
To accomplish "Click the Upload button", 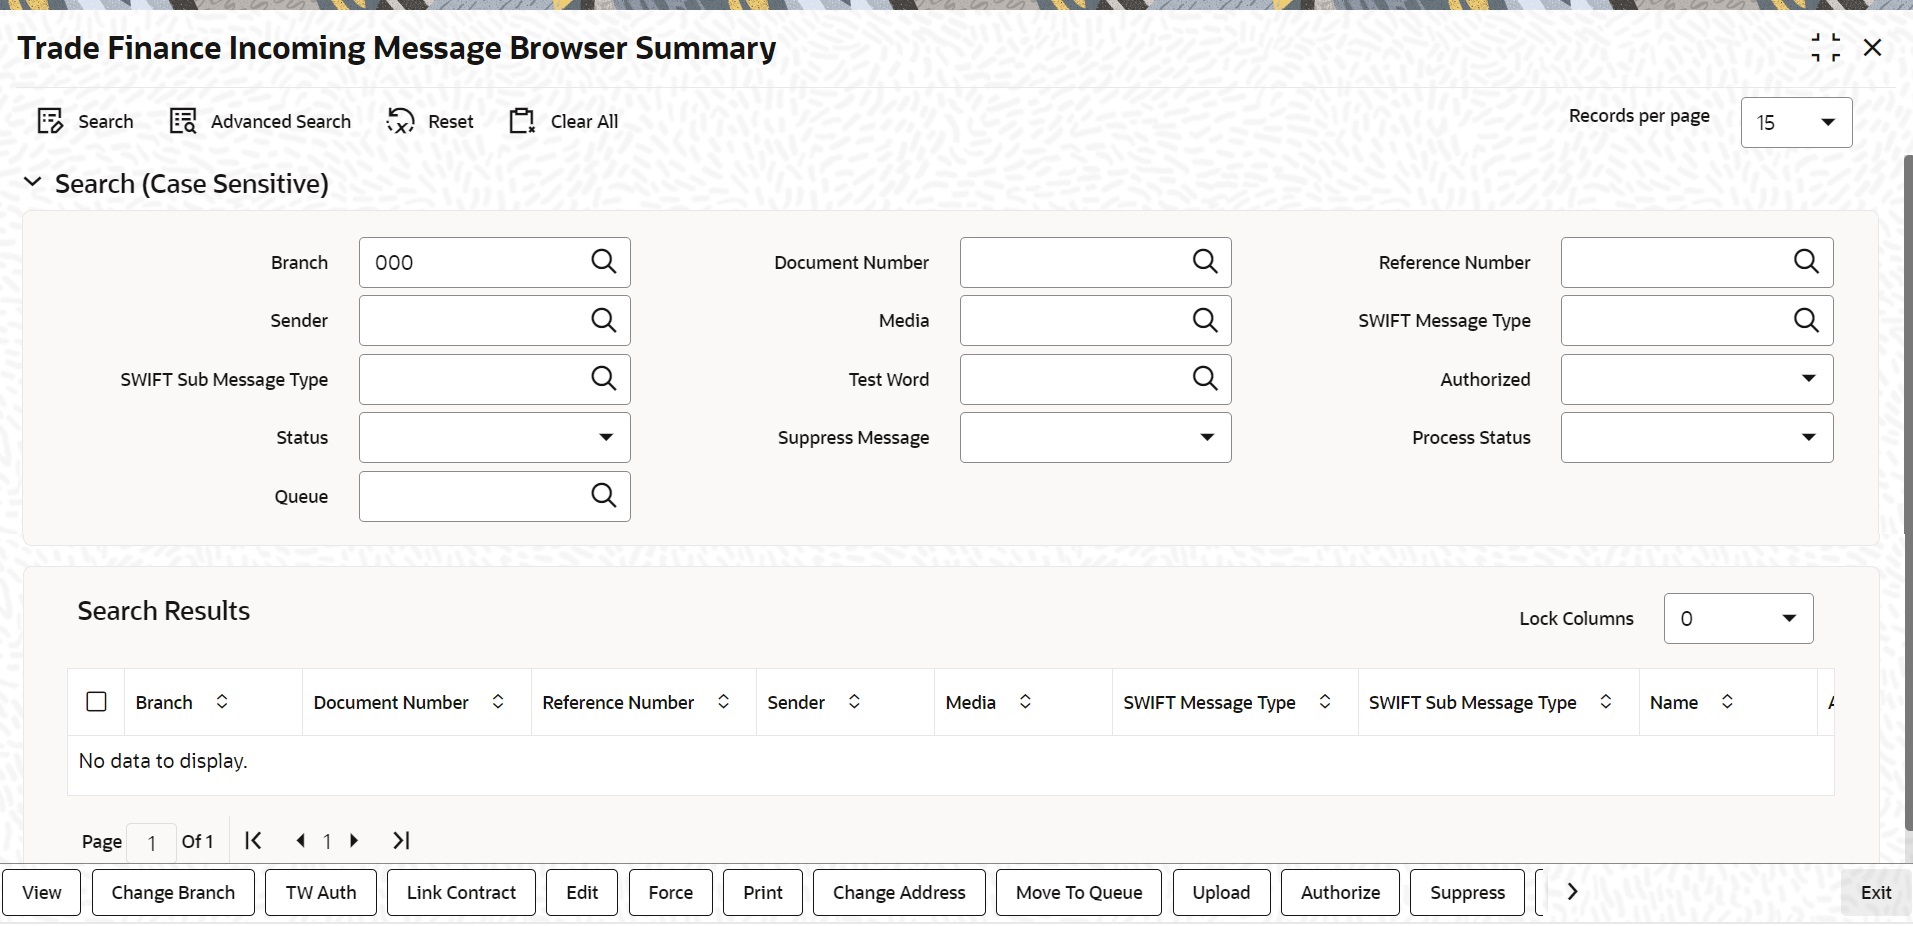I will coord(1221,892).
